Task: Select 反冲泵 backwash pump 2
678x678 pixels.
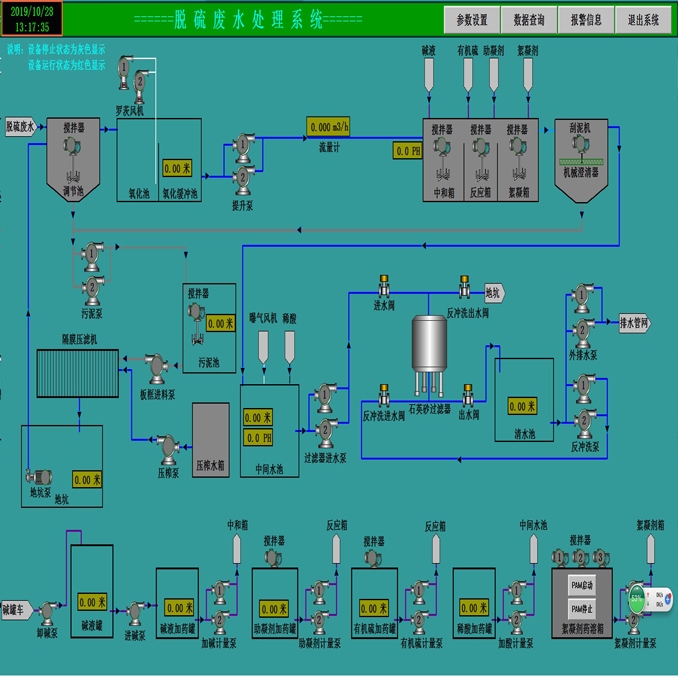Action: point(585,424)
